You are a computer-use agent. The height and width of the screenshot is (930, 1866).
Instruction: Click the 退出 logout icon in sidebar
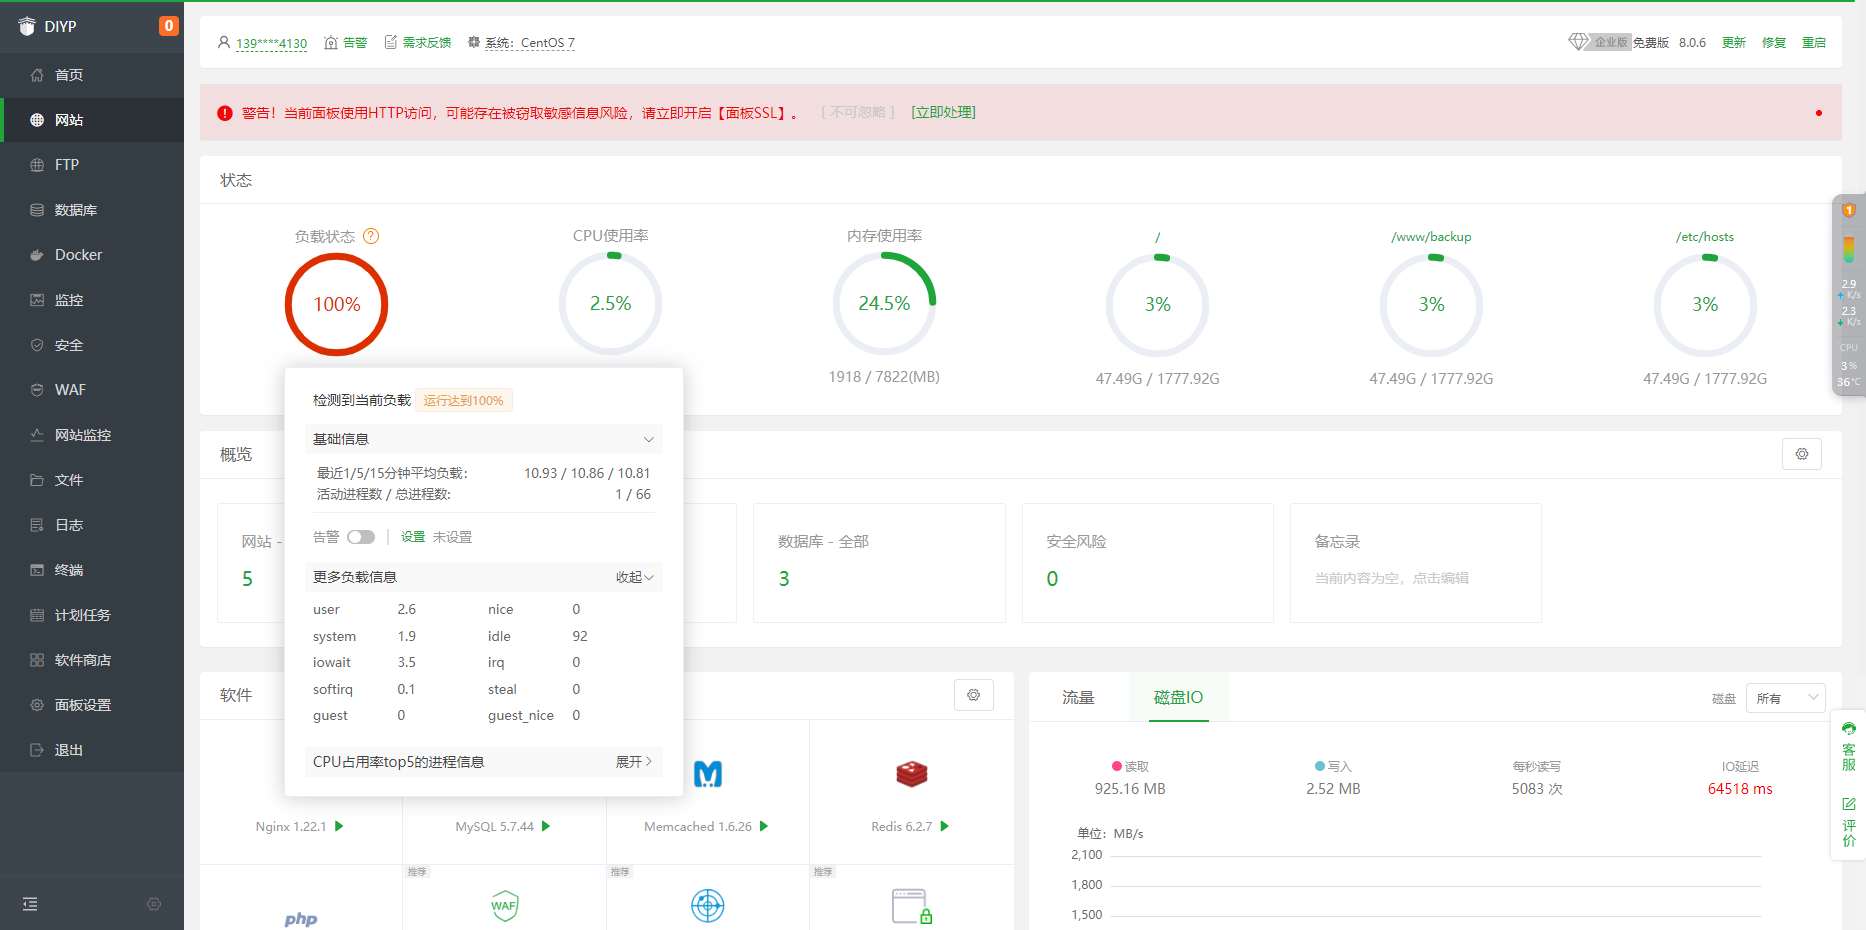37,750
